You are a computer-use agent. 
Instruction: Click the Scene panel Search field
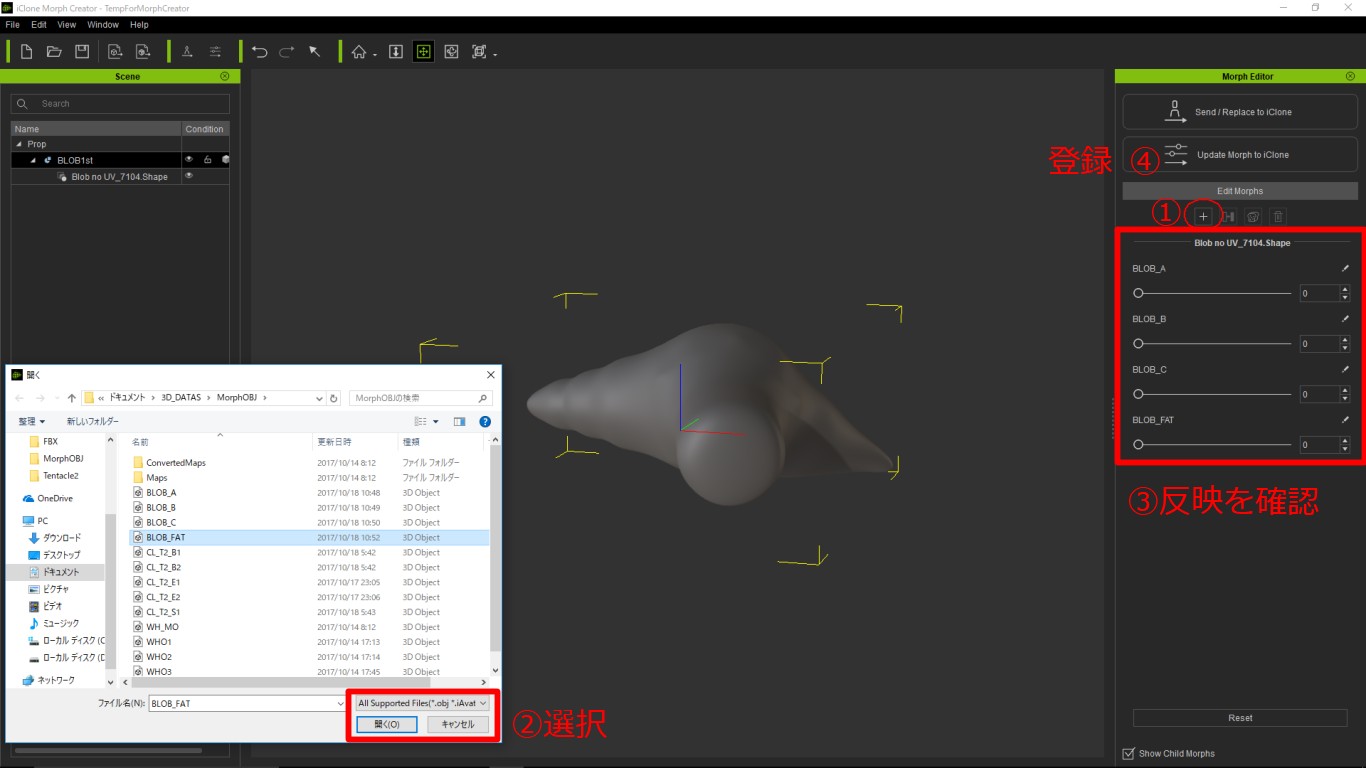[120, 103]
